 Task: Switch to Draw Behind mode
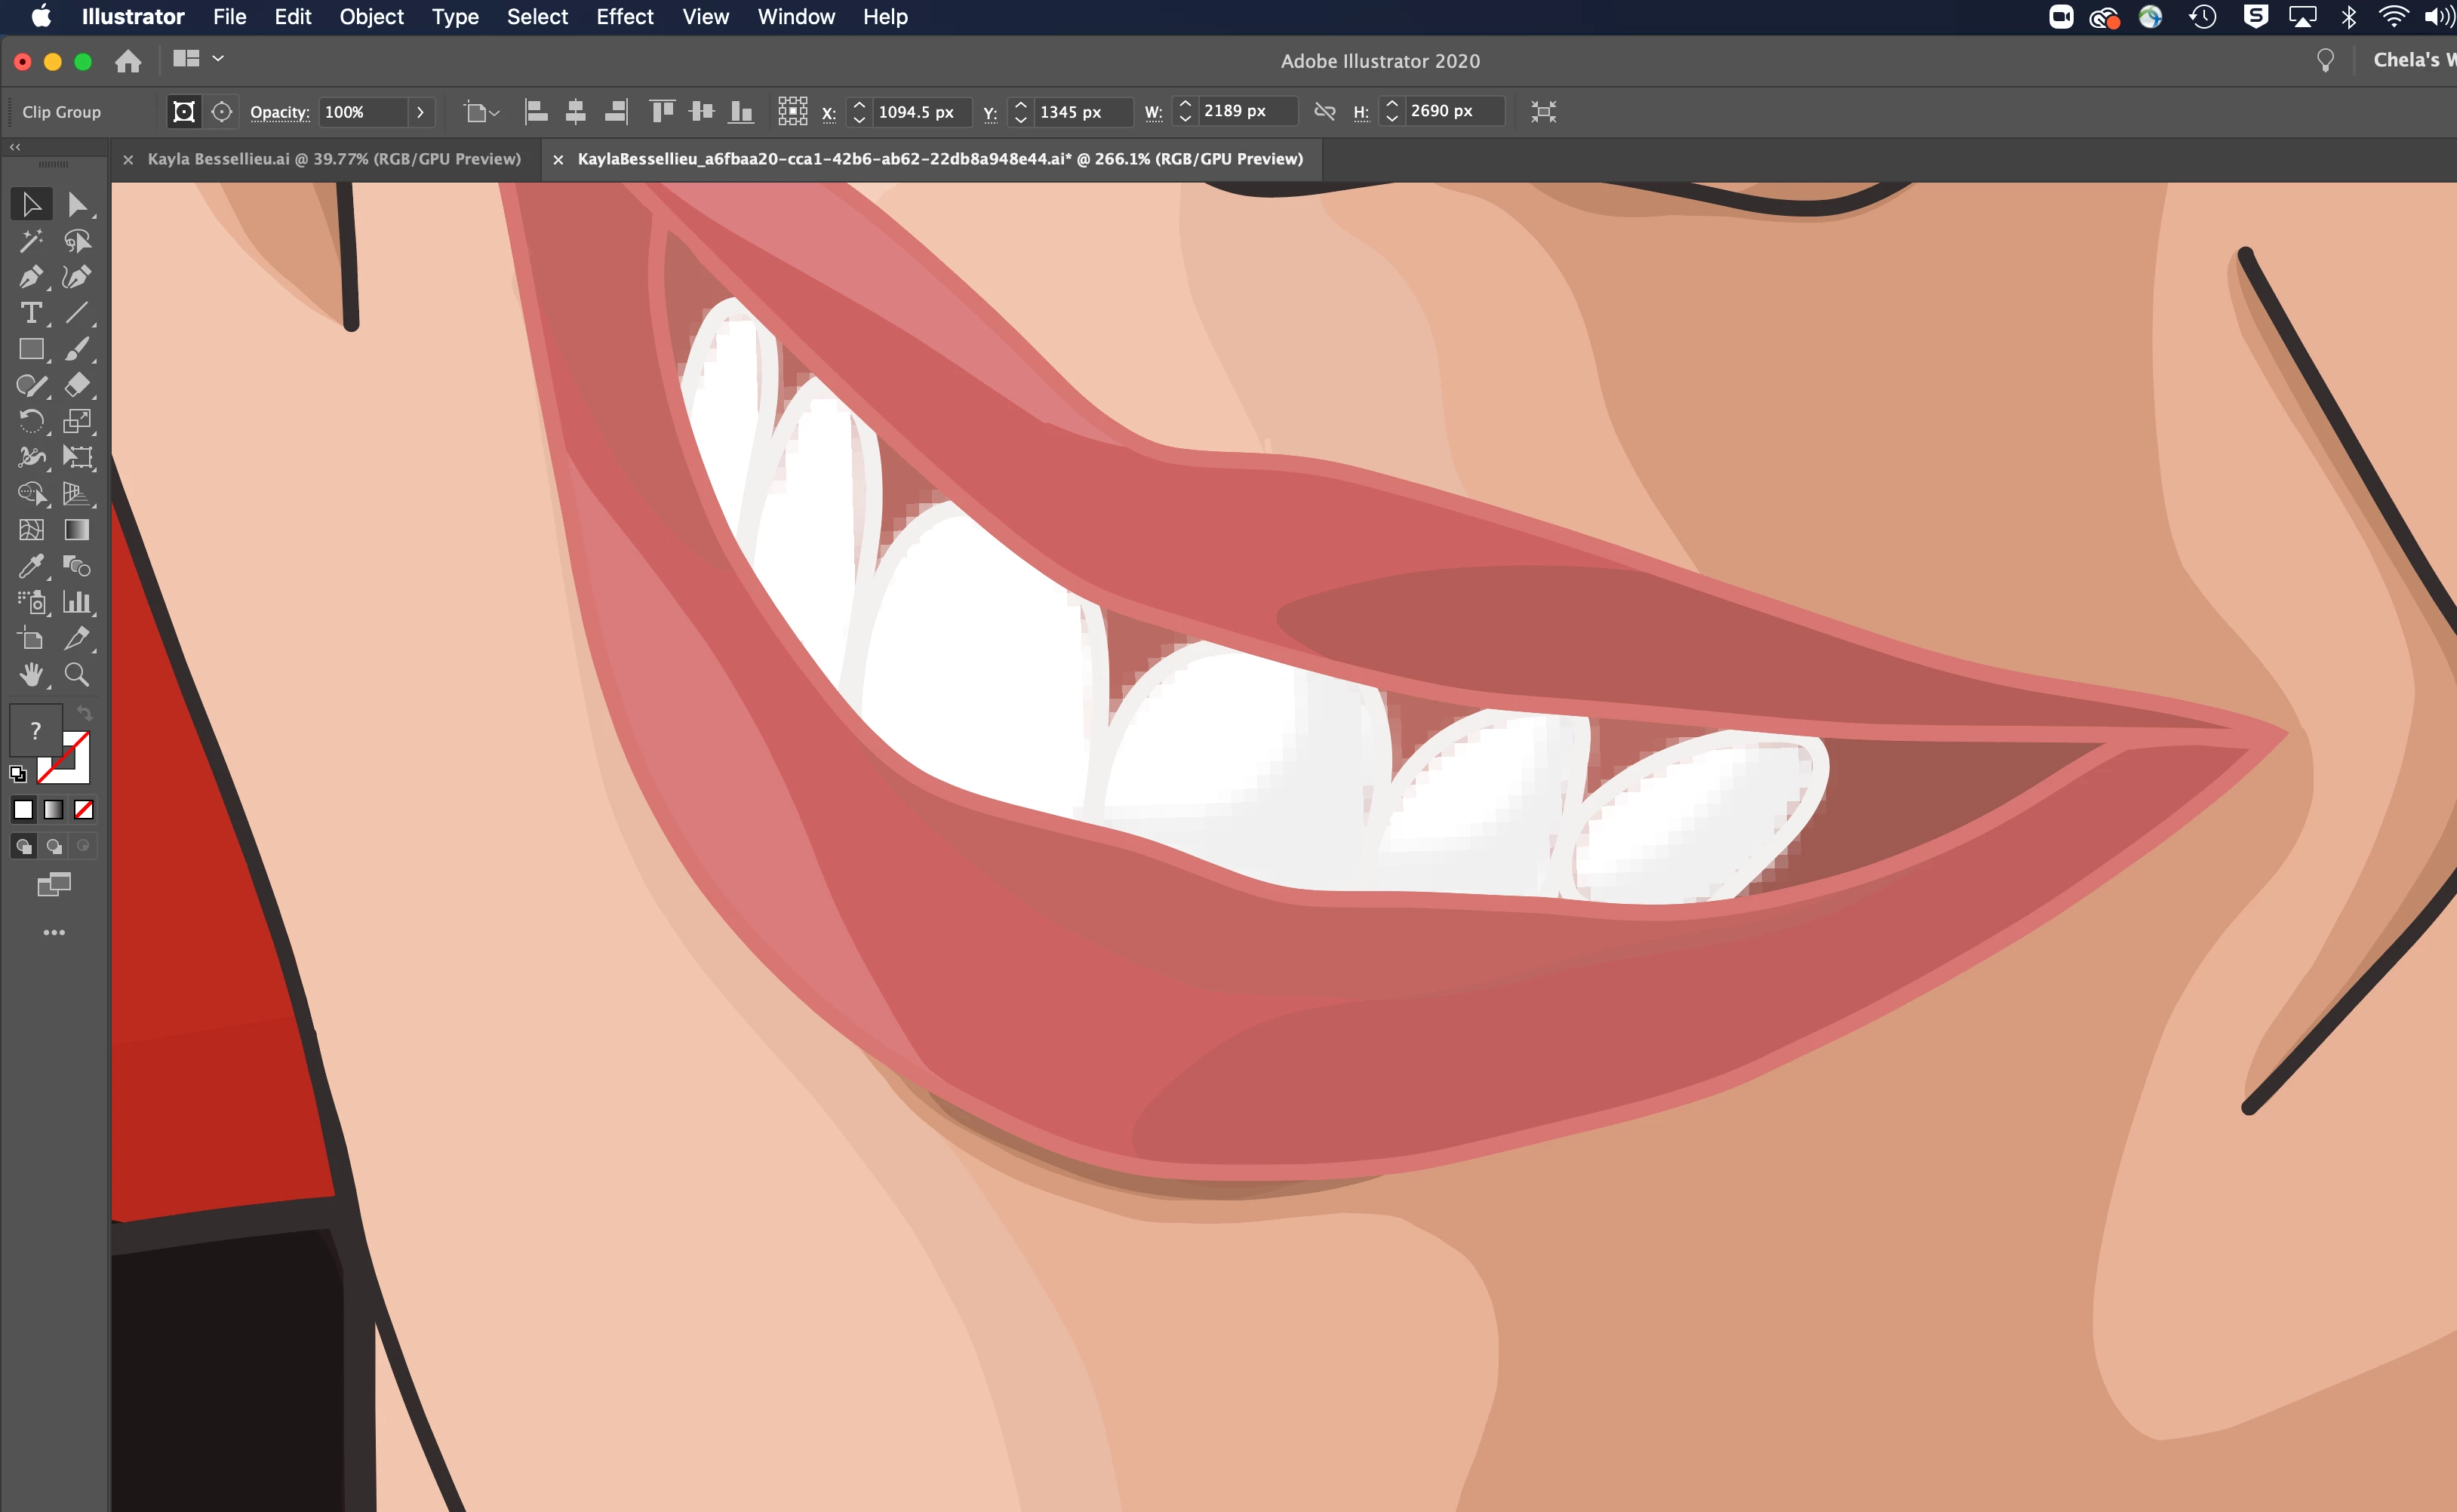point(54,846)
